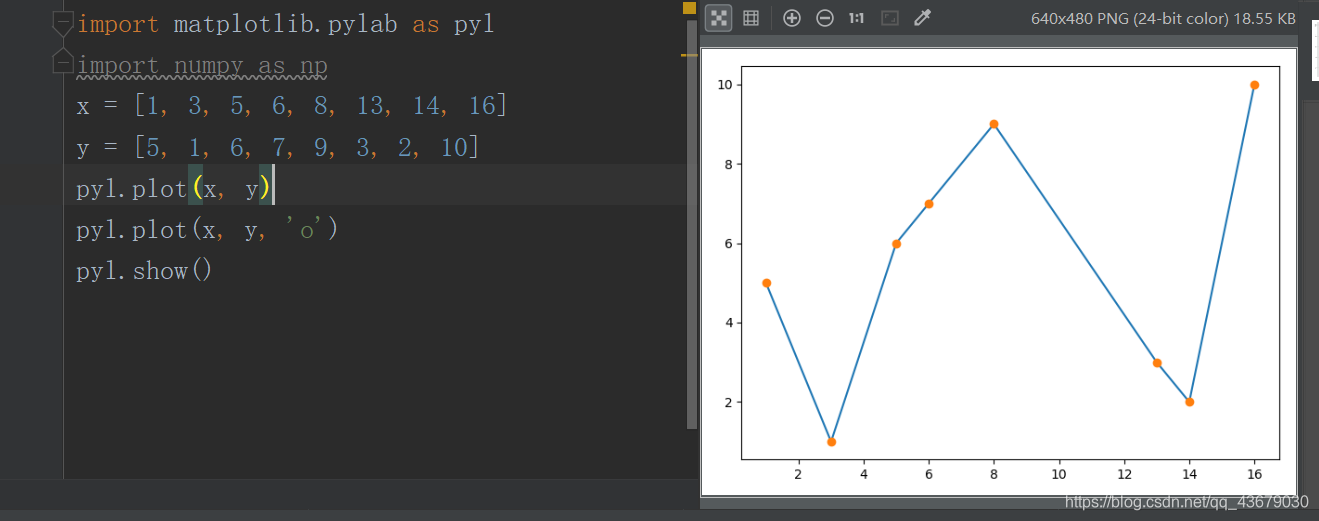The image size is (1319, 521).
Task: Click the yellow inspection warning indicator
Action: pos(689,8)
